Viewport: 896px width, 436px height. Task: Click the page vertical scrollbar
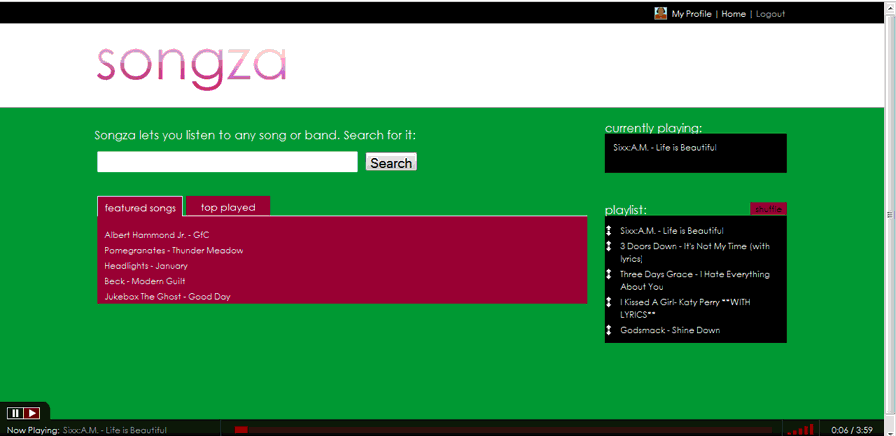click(x=890, y=214)
